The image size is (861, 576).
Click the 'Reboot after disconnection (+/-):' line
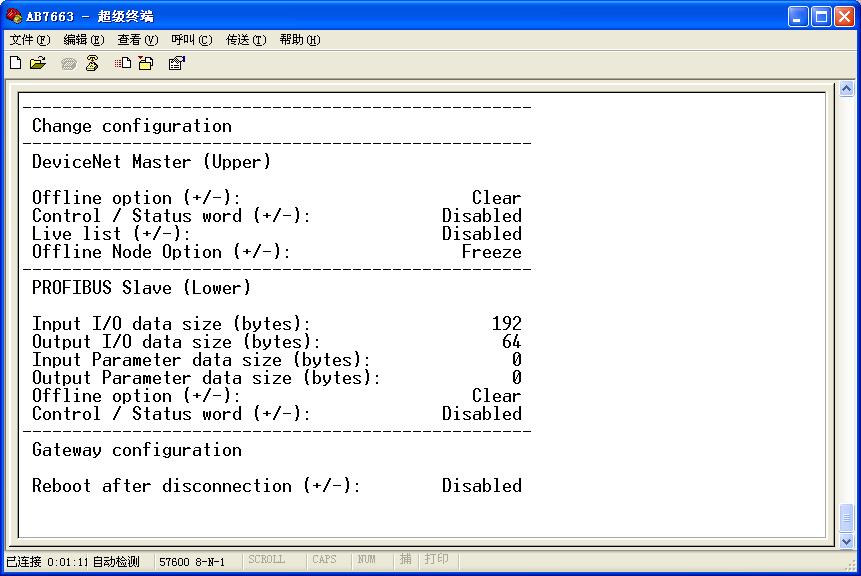pos(196,486)
